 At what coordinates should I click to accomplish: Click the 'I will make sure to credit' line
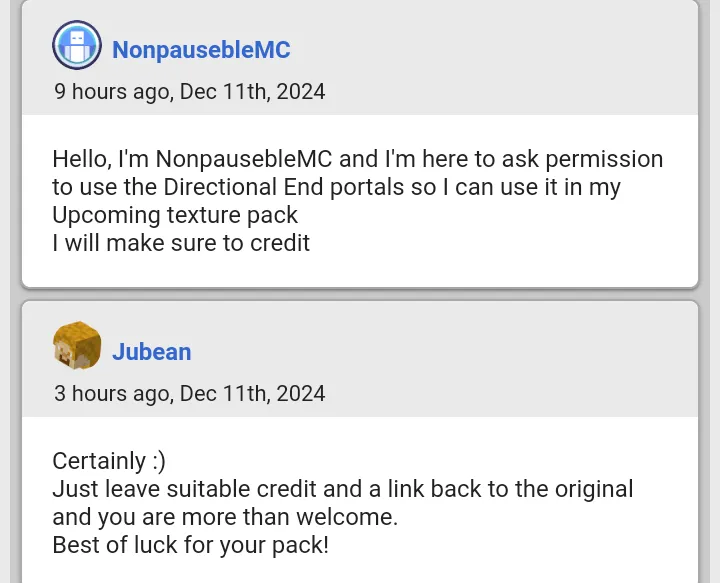point(181,243)
